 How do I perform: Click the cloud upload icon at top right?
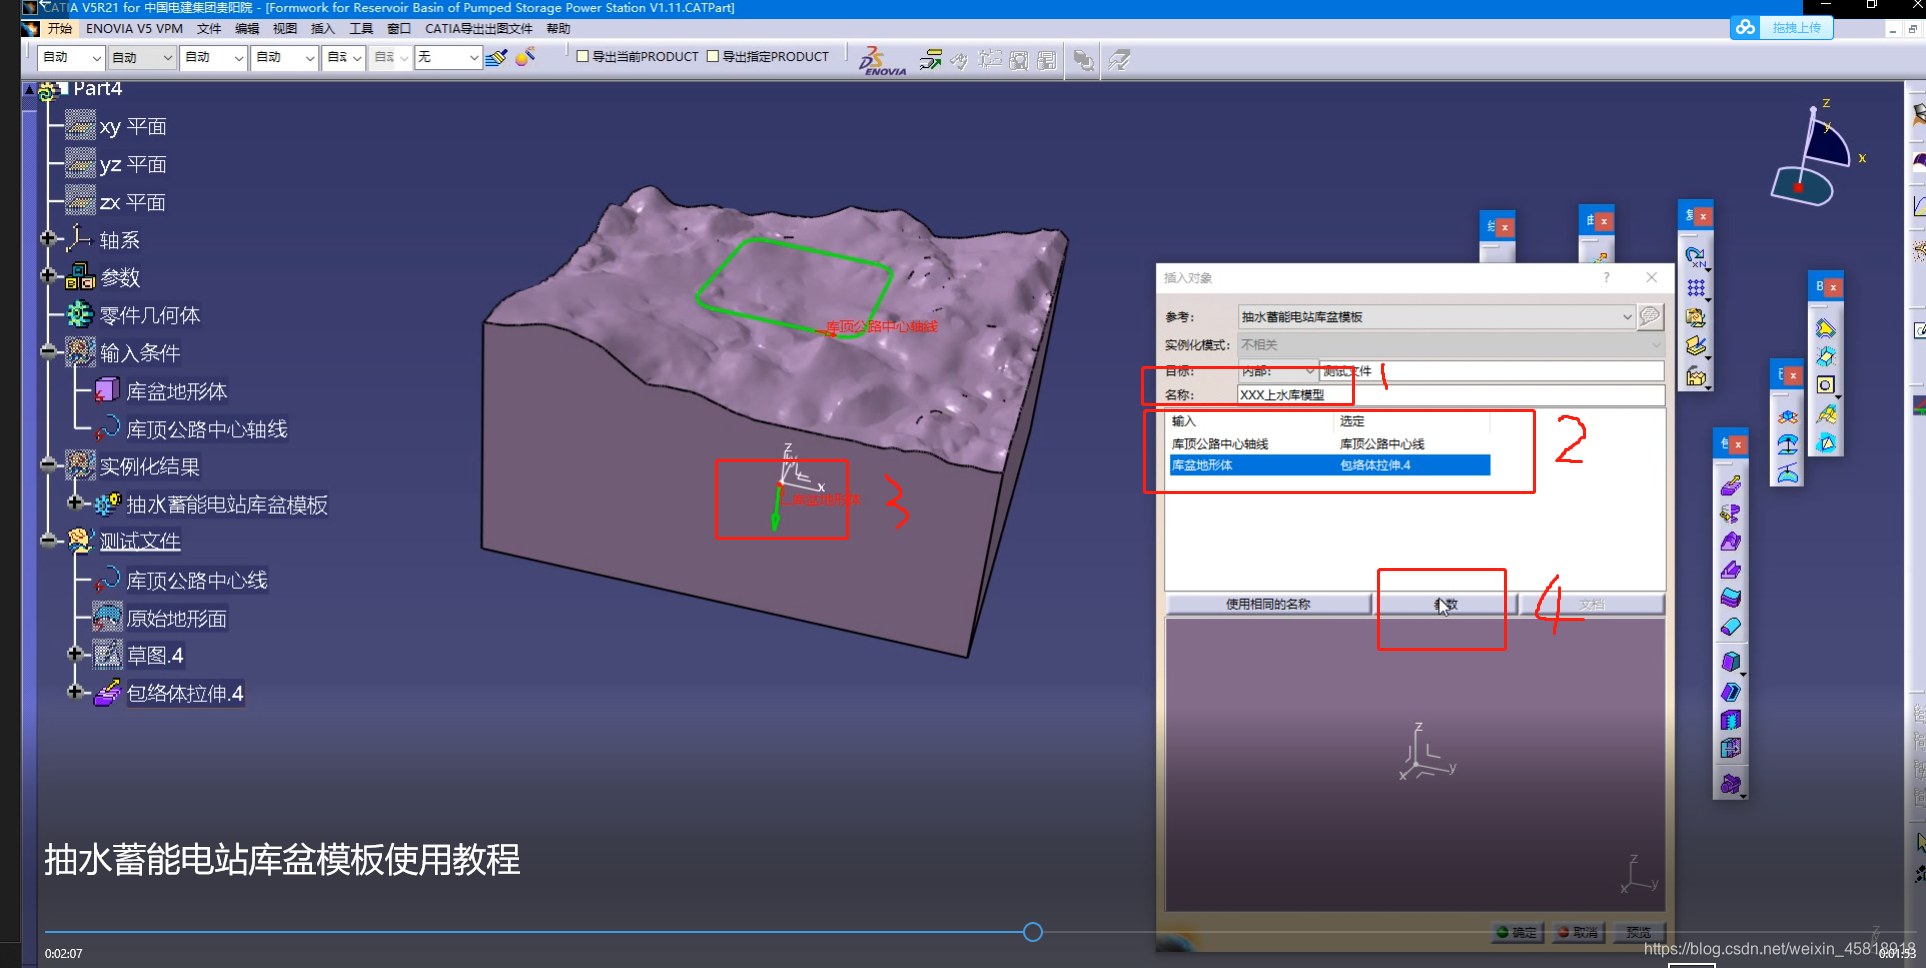click(1746, 28)
